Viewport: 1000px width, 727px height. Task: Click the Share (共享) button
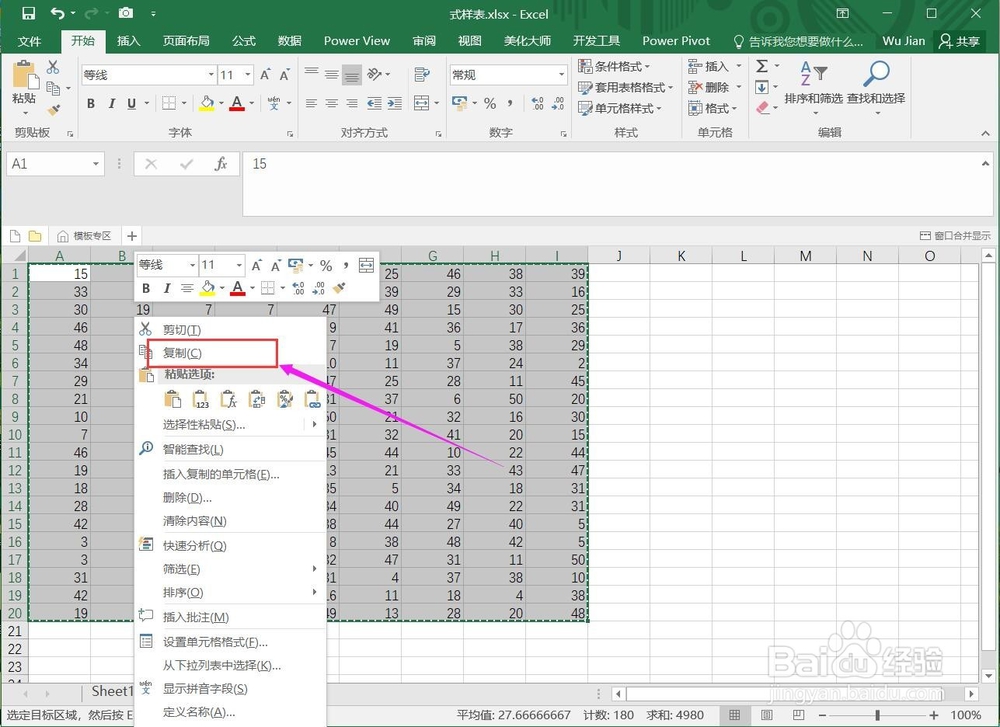959,41
